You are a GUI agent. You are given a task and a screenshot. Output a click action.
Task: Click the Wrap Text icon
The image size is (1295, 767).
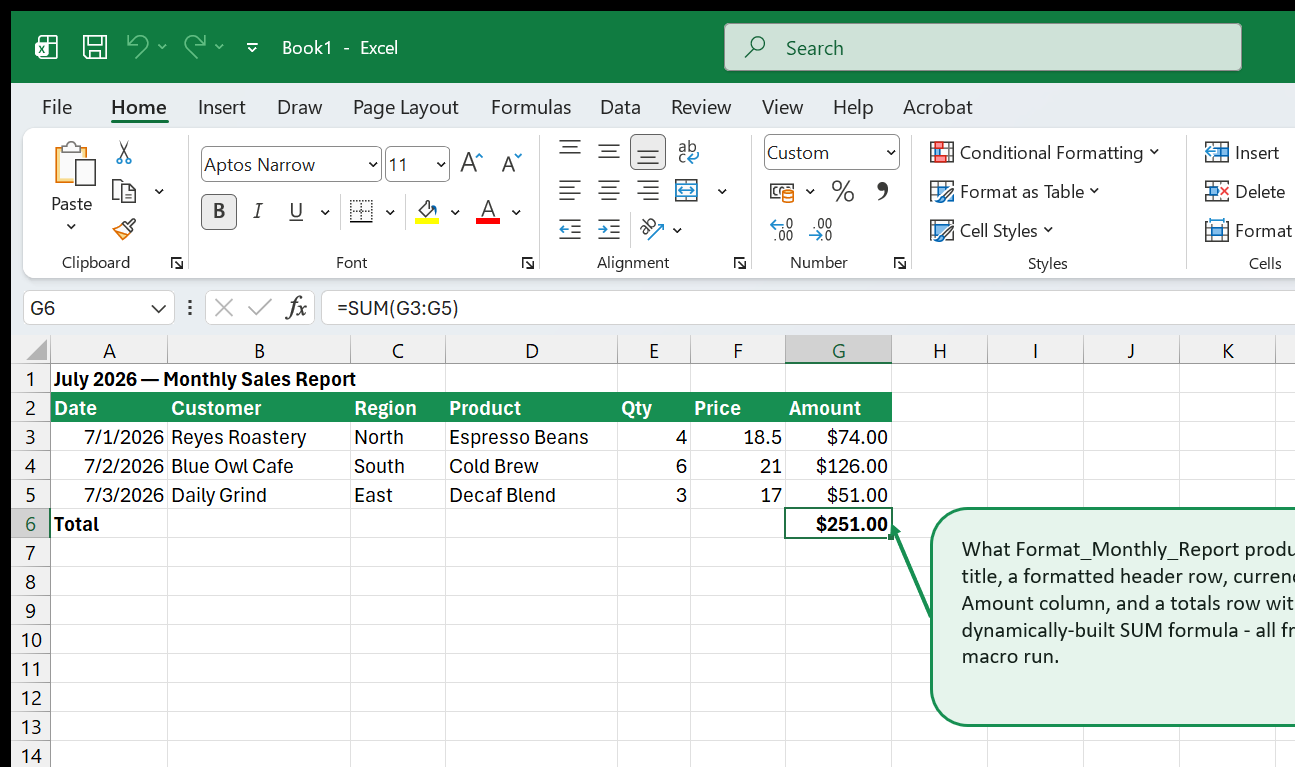pos(688,151)
